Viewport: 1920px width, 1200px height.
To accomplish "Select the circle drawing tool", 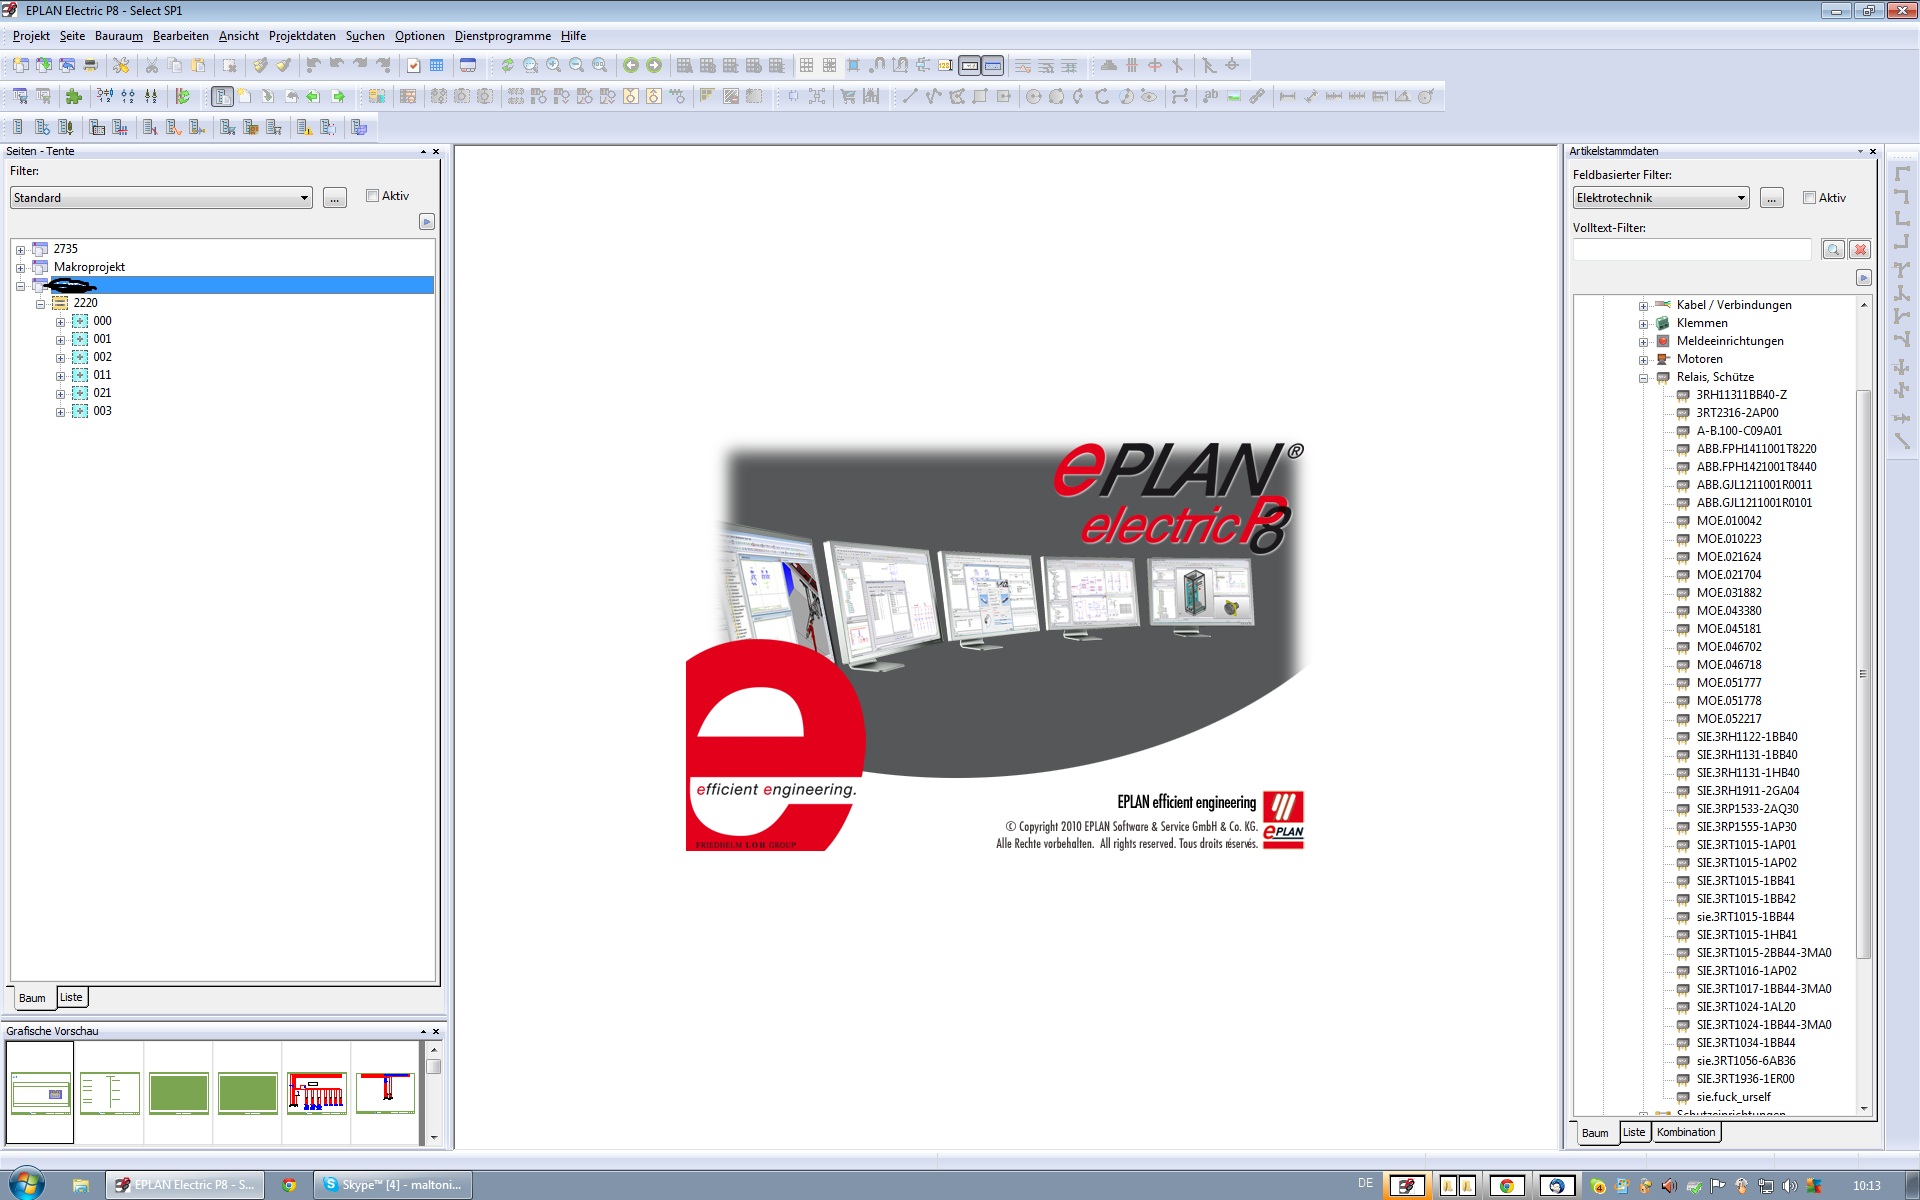I will [x=1033, y=96].
